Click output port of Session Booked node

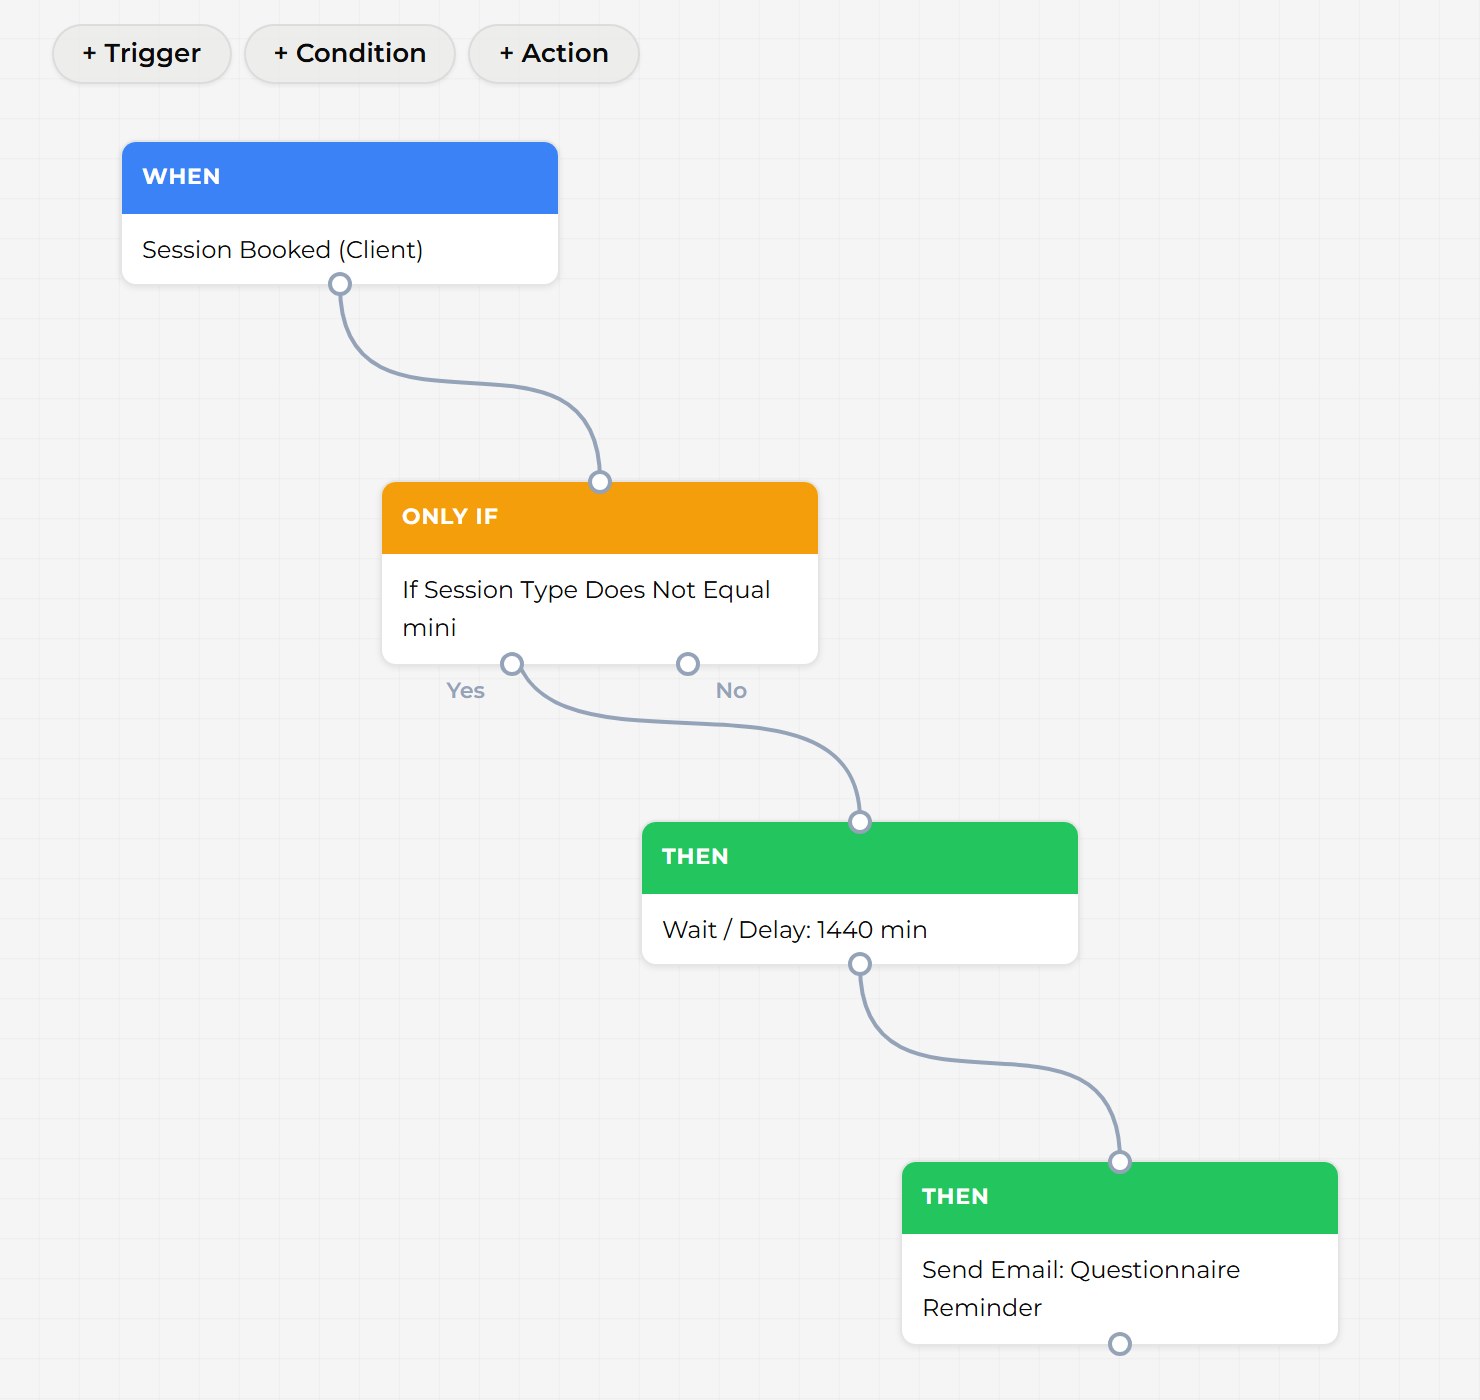[340, 284]
